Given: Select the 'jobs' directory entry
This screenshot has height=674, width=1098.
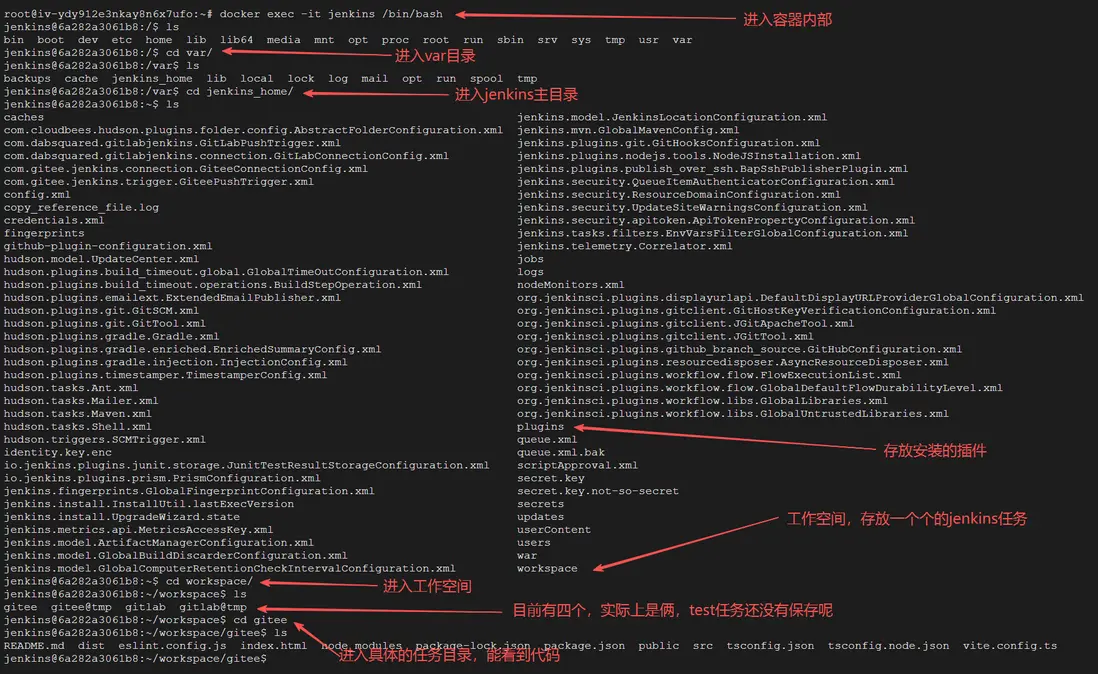Looking at the screenshot, I should (530, 259).
